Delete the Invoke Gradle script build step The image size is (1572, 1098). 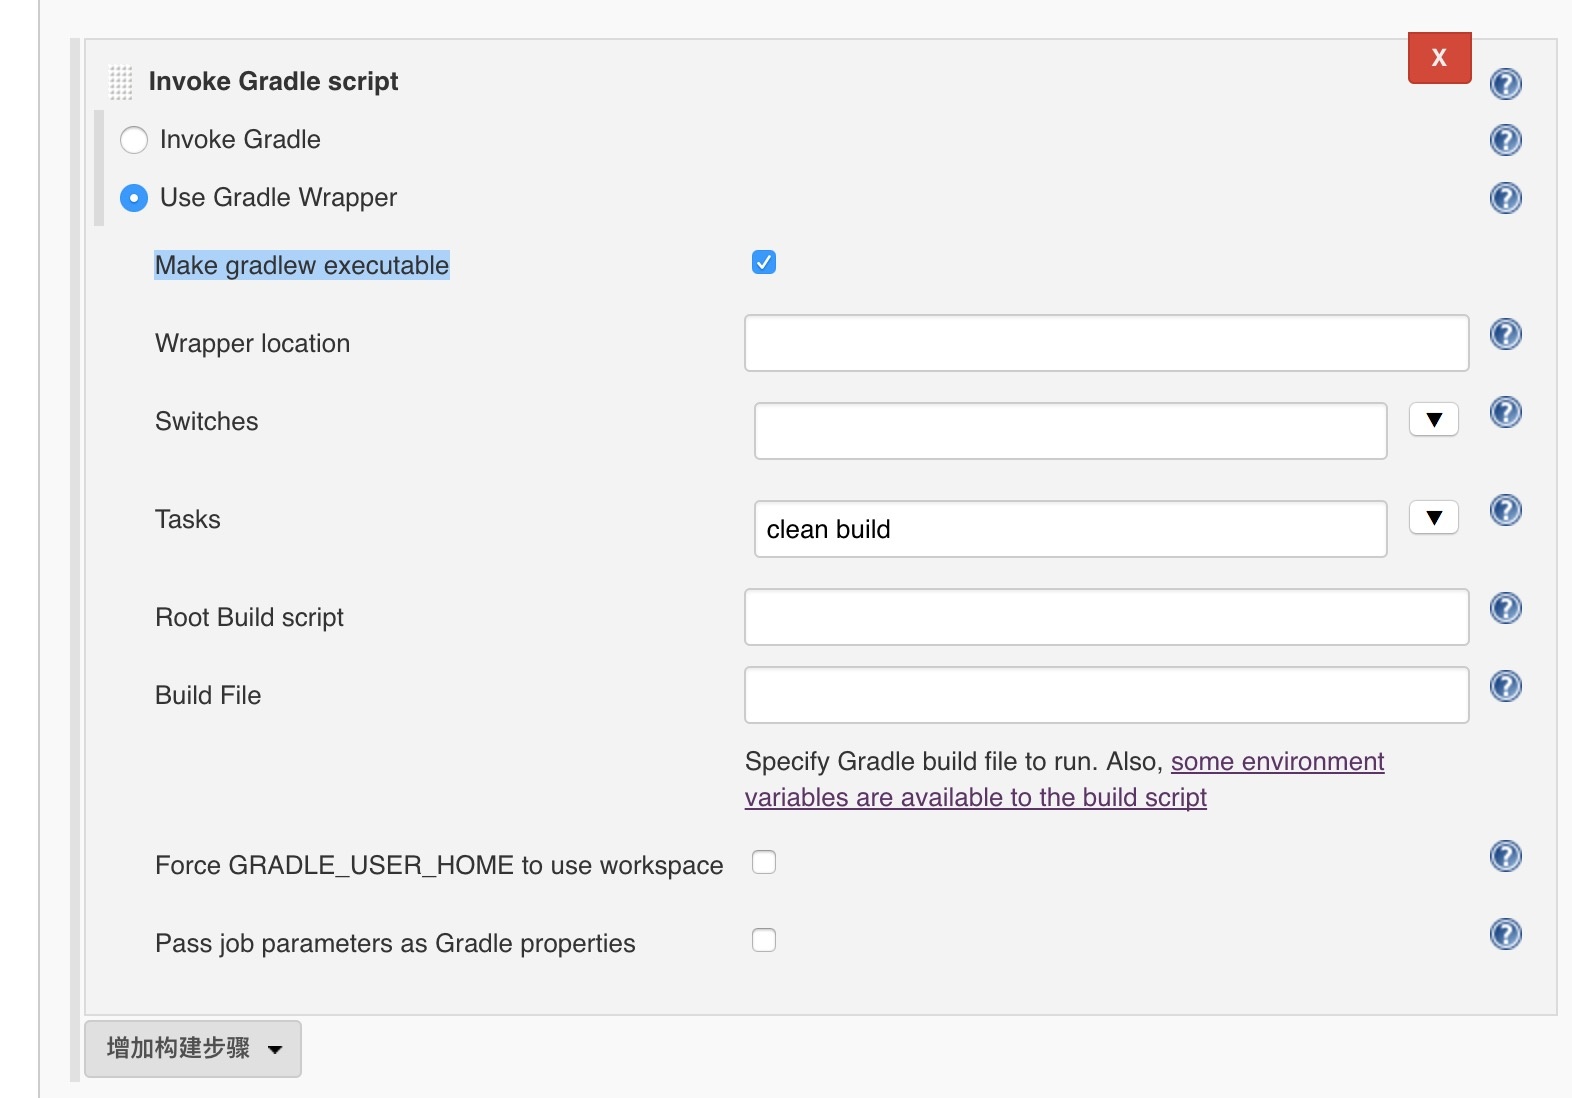click(1439, 58)
